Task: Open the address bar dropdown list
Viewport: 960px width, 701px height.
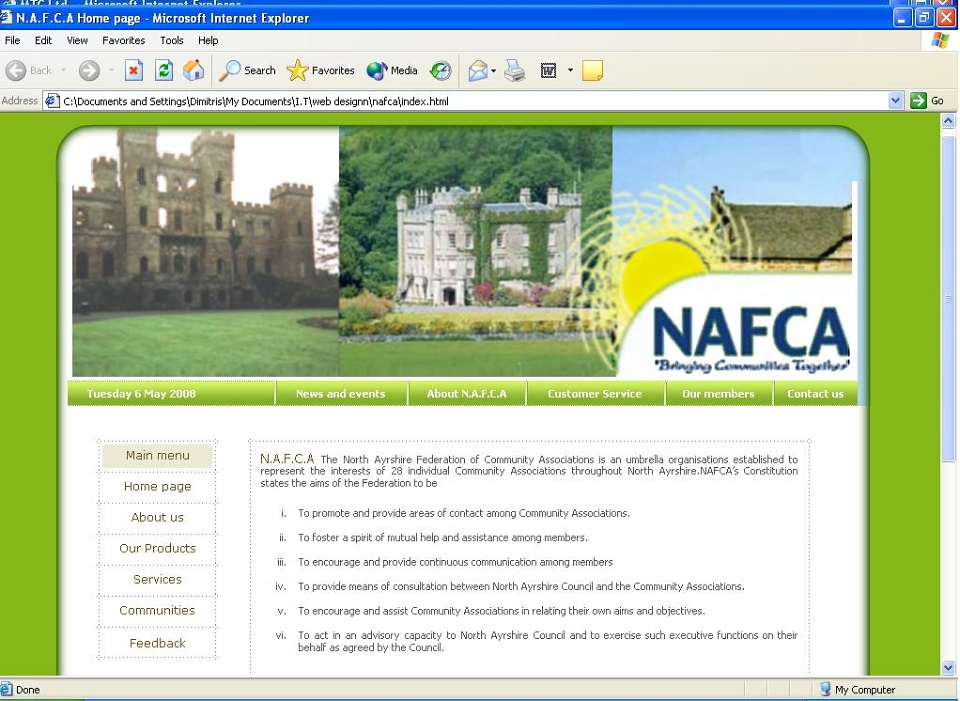Action: point(896,100)
